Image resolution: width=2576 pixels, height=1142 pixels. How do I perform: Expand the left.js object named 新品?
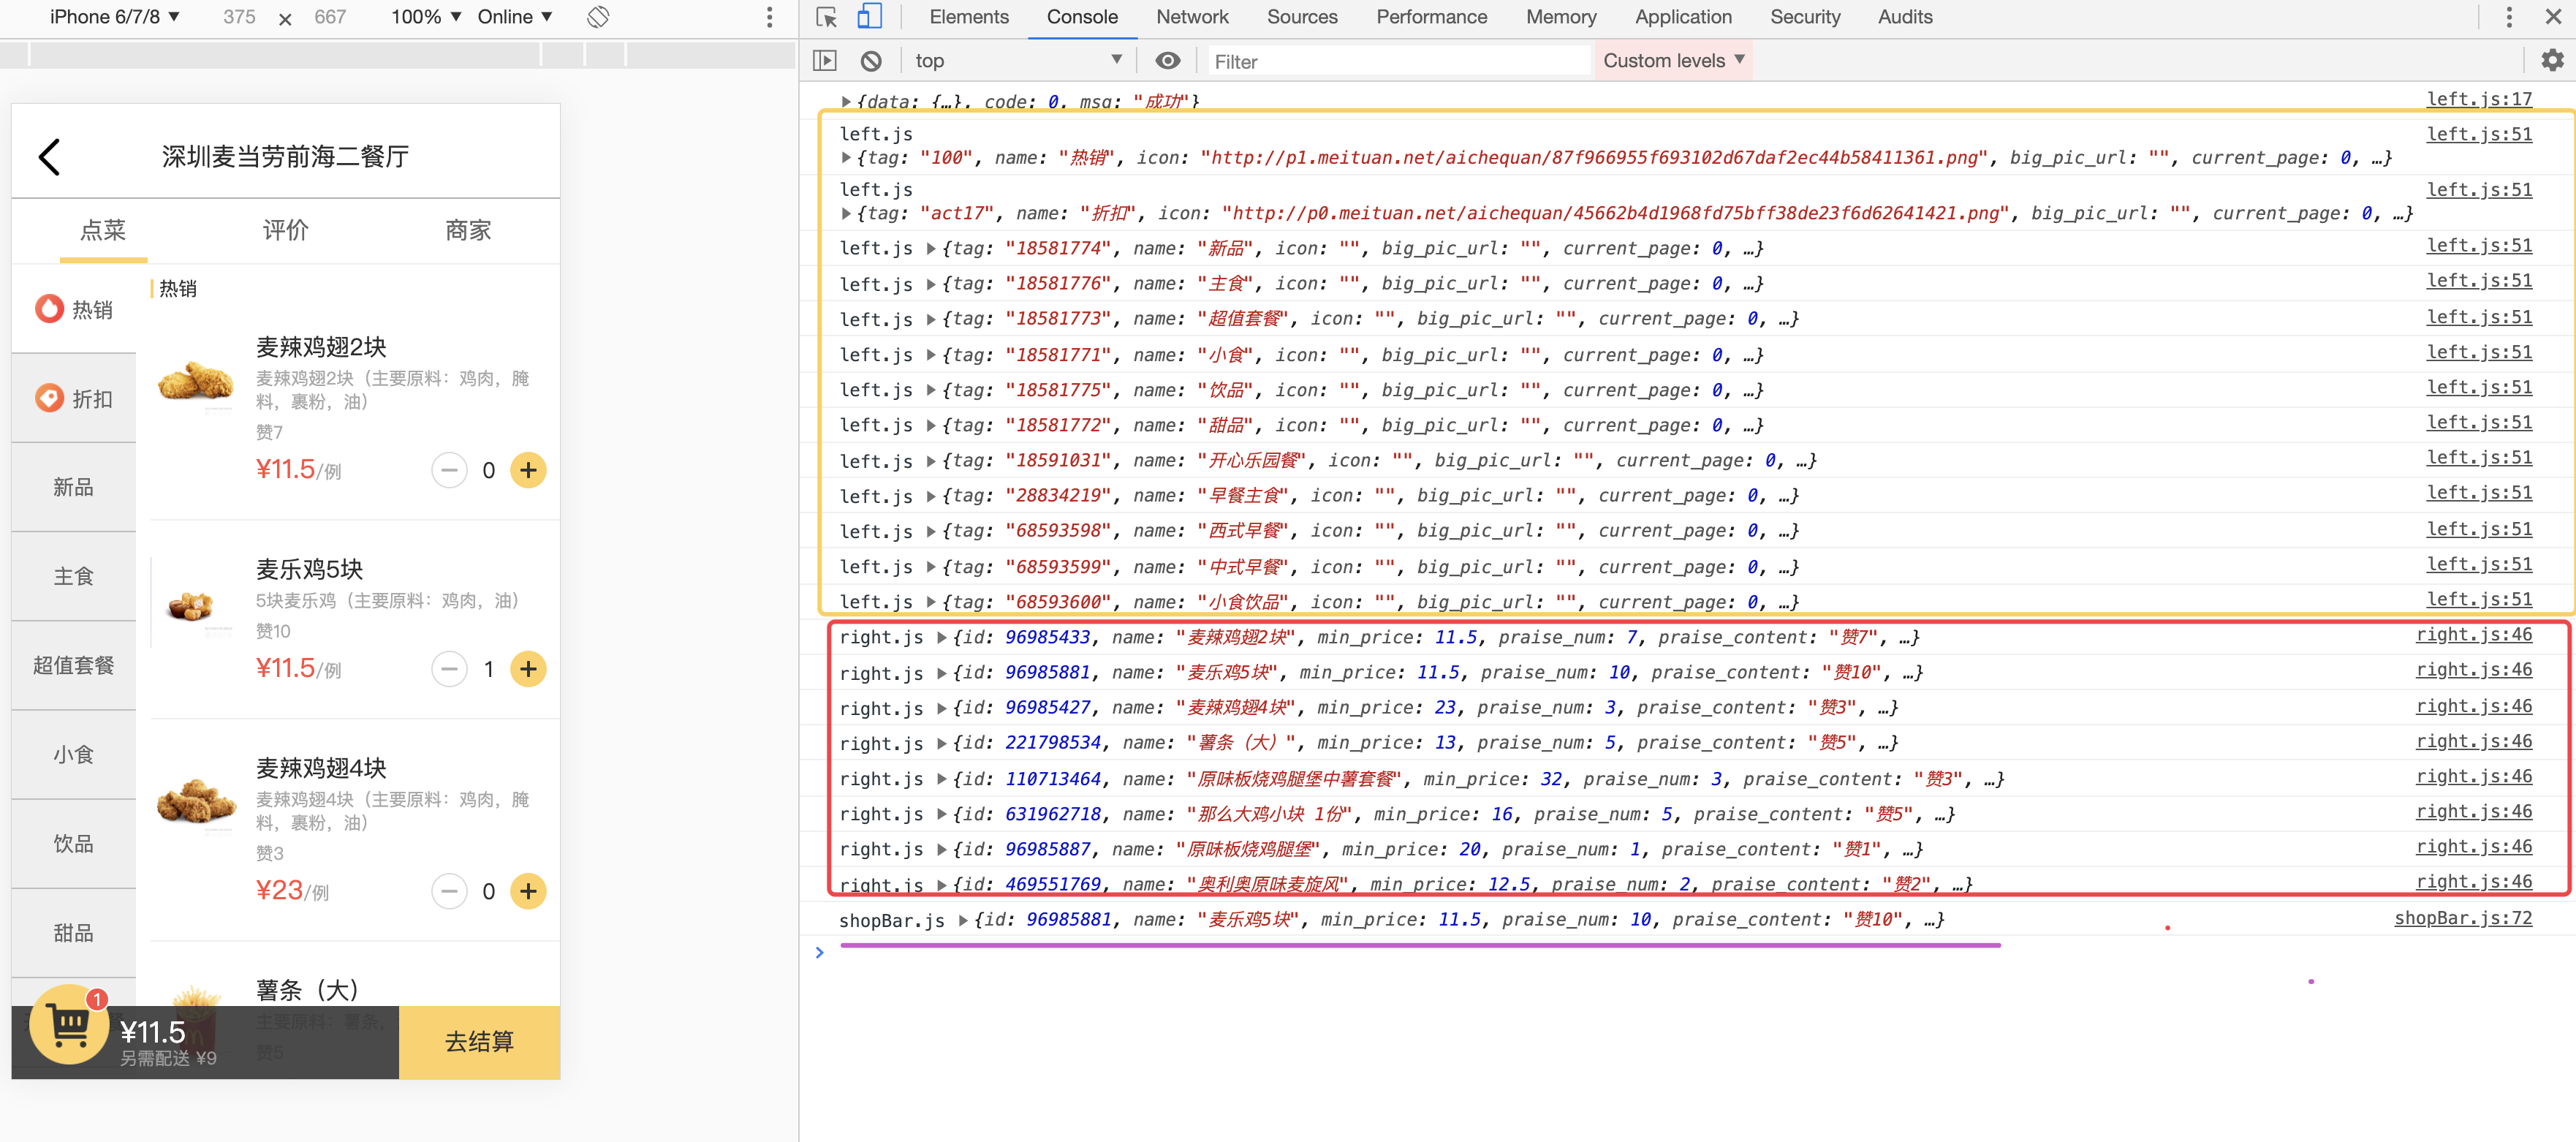[931, 249]
